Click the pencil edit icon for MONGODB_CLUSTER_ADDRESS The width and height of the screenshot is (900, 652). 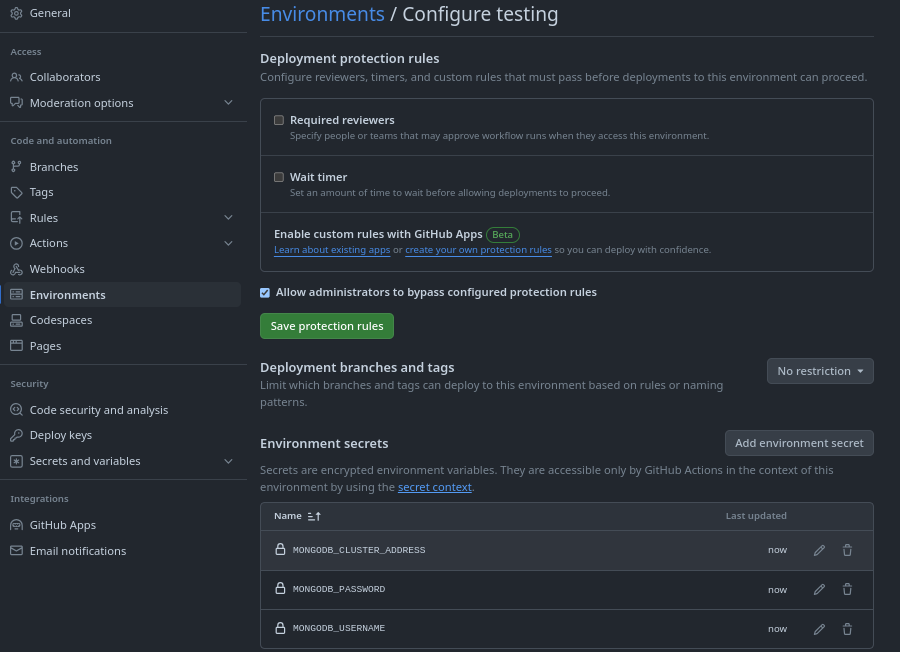819,550
